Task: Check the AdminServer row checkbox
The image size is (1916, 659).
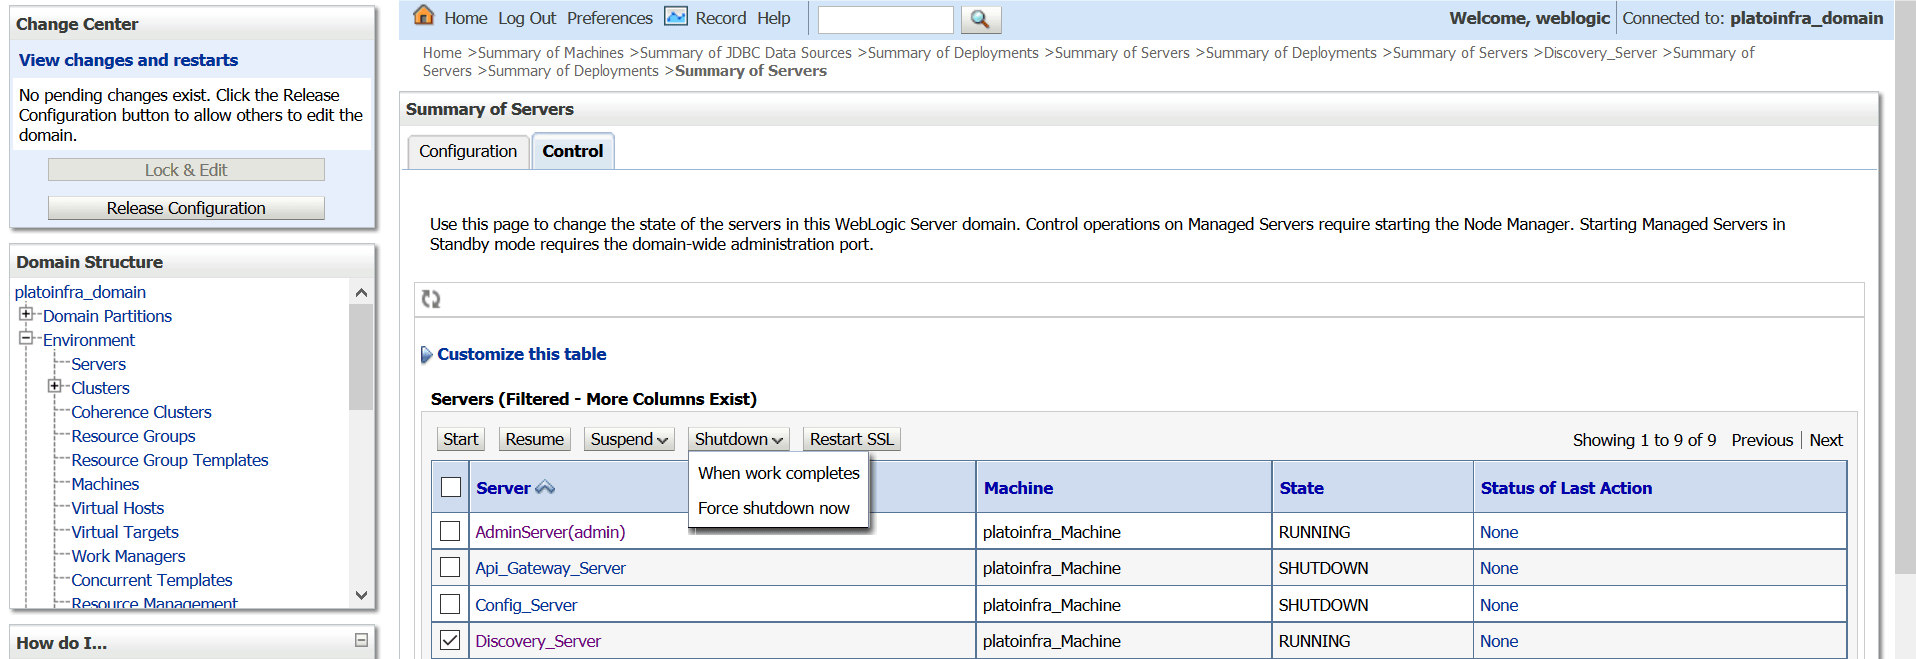Action: 450,531
